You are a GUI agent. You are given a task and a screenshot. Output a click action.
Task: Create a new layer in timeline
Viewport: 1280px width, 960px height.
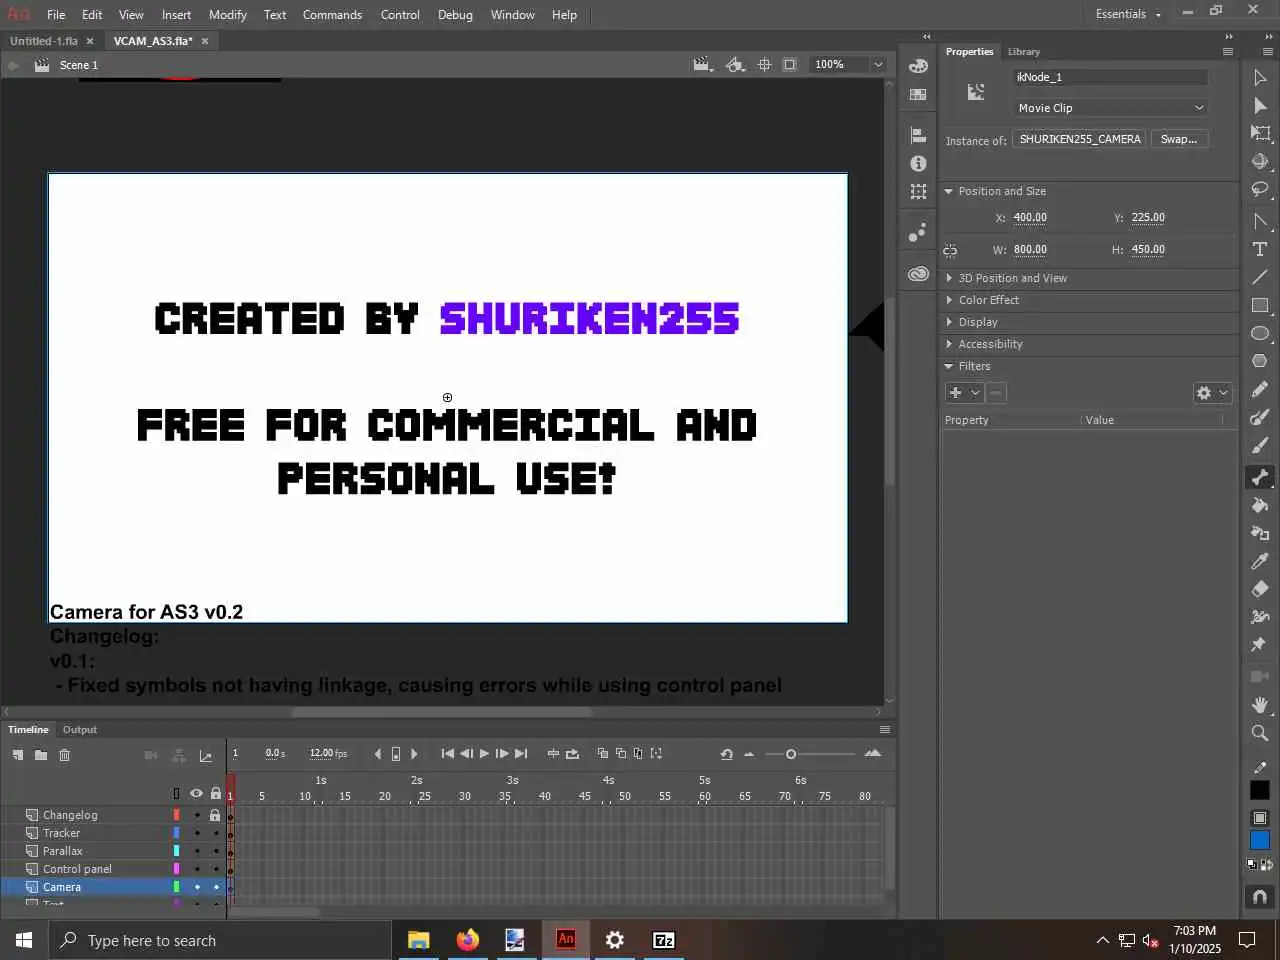pos(18,755)
